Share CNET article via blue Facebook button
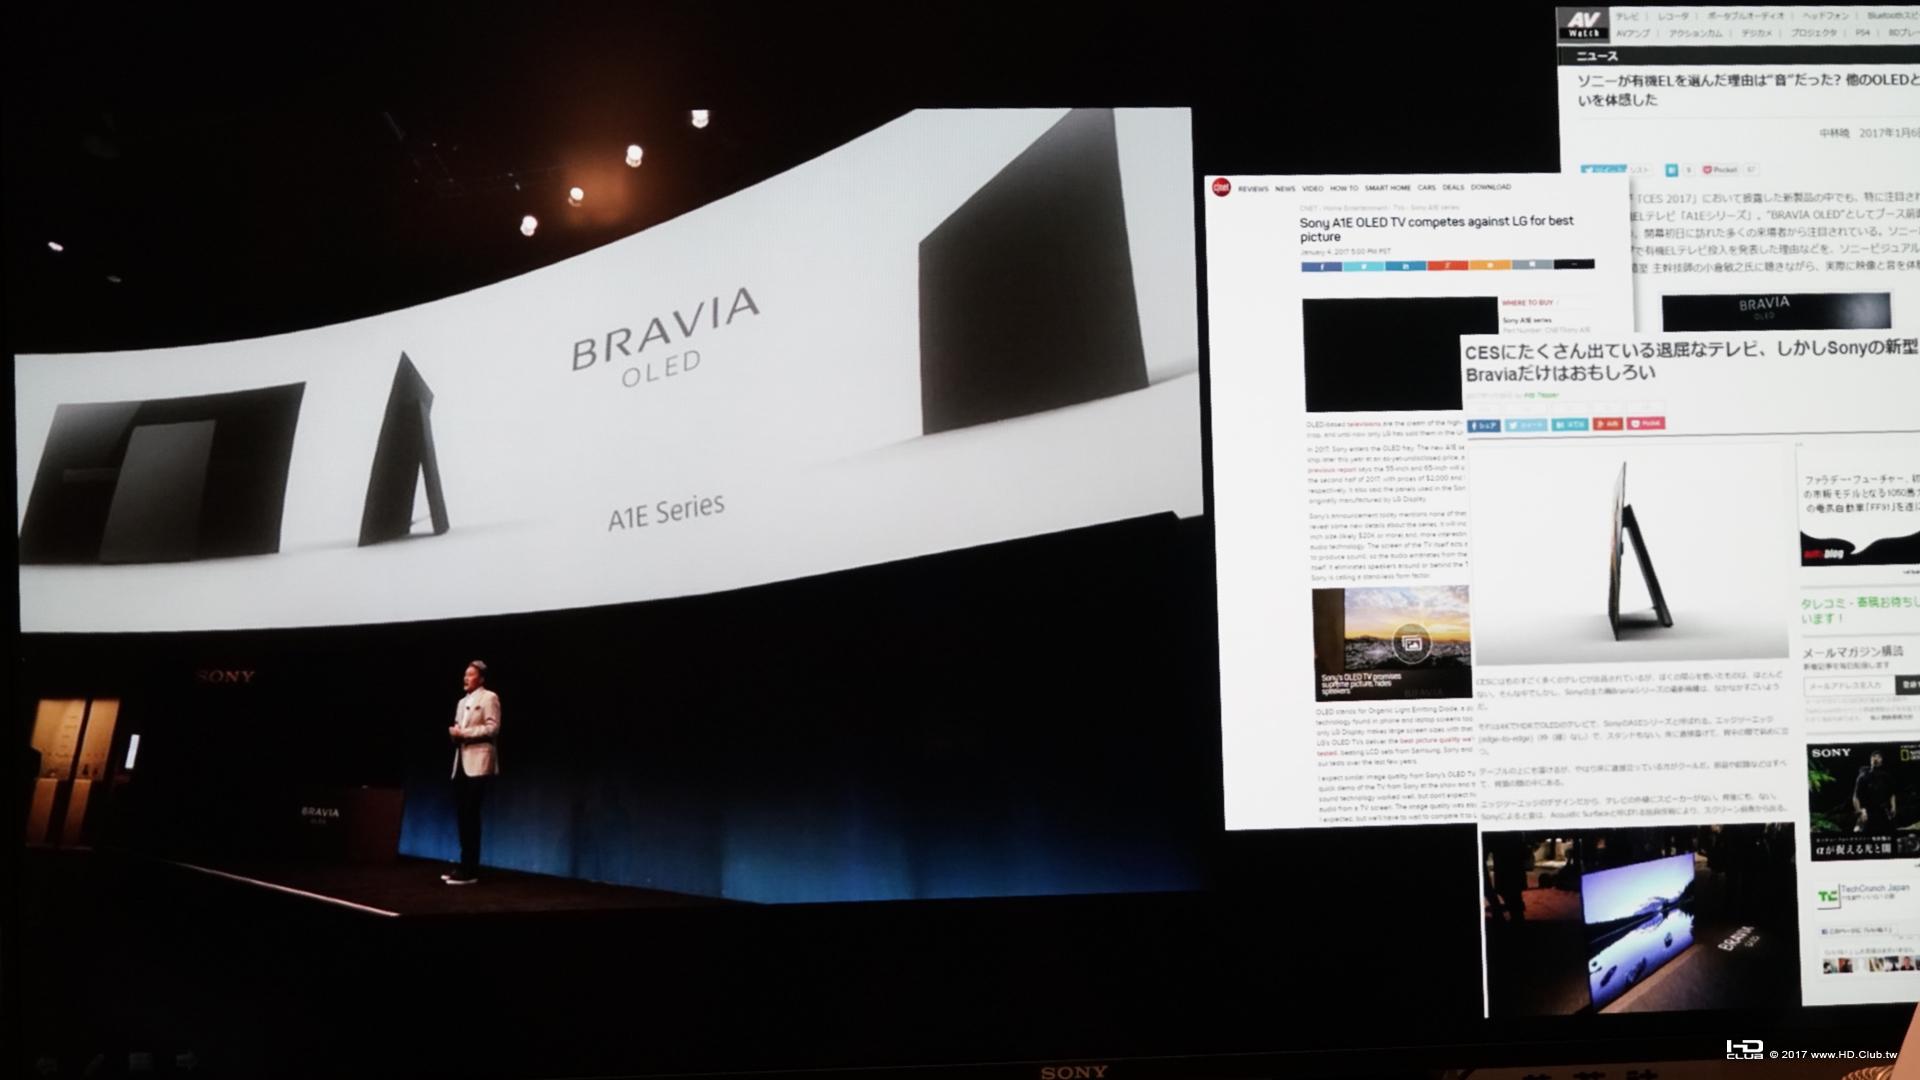 [1321, 266]
